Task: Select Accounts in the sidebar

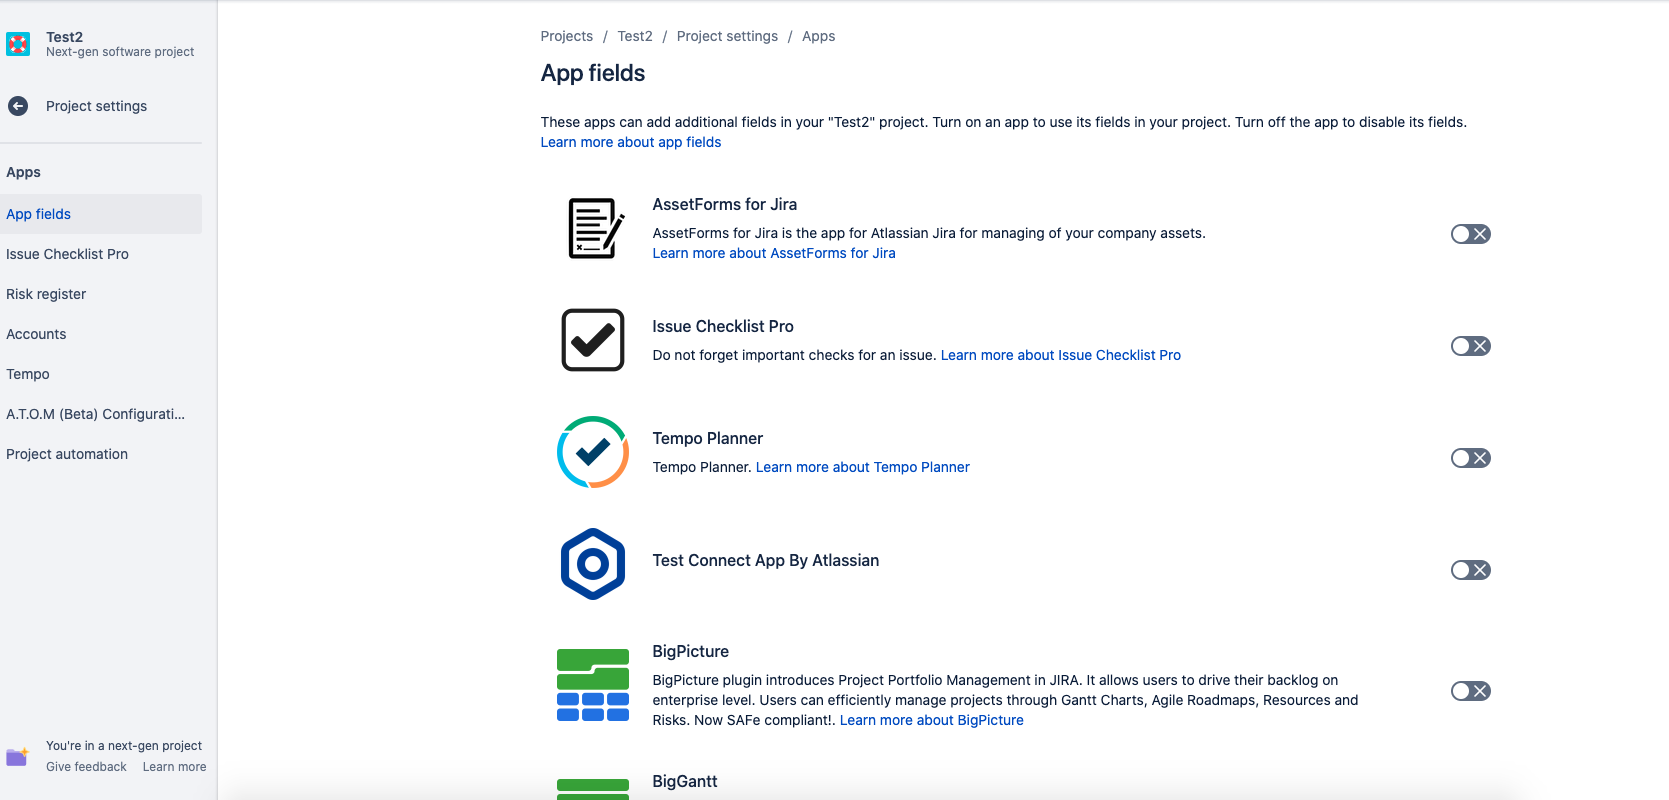Action: [x=101, y=334]
